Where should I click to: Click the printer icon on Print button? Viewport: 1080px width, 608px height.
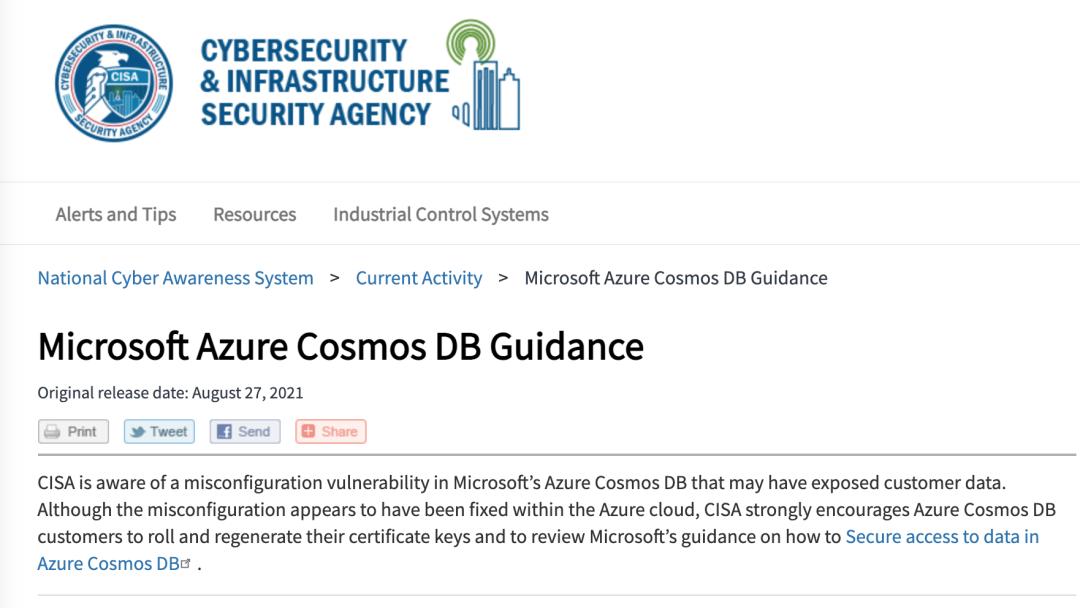53,432
